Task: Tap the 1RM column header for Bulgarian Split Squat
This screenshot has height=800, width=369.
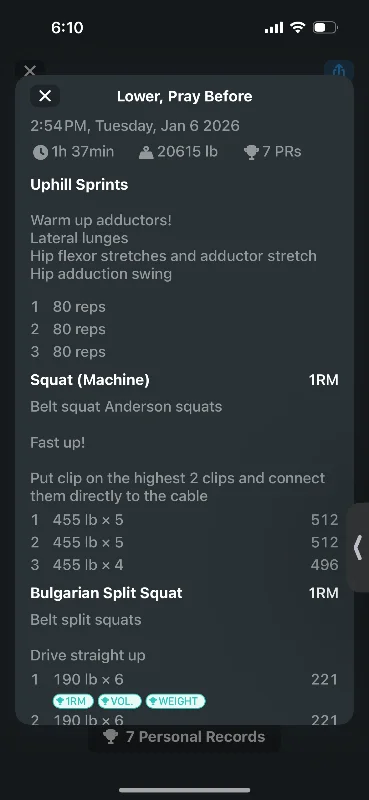Action: (323, 593)
